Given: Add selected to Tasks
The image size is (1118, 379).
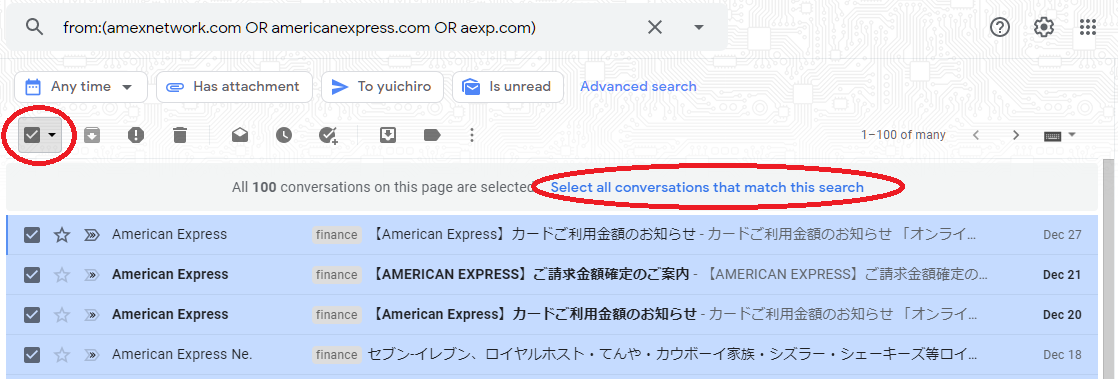Looking at the screenshot, I should point(329,135).
